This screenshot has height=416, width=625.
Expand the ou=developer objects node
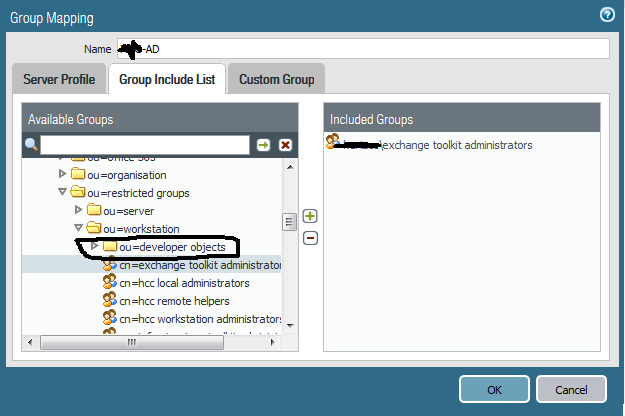tap(94, 246)
